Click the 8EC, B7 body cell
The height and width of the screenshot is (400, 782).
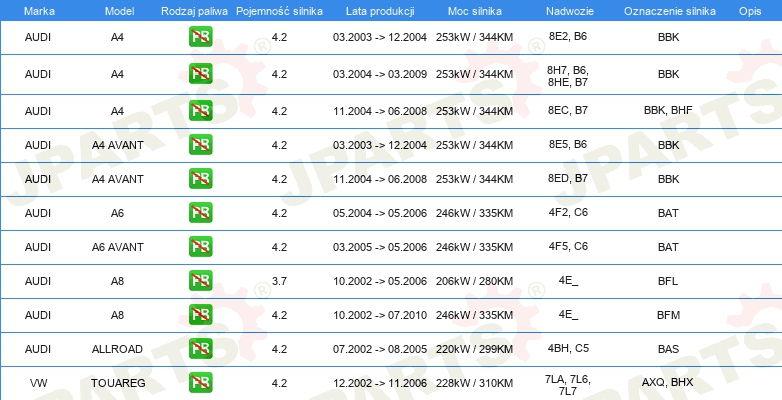coord(568,110)
